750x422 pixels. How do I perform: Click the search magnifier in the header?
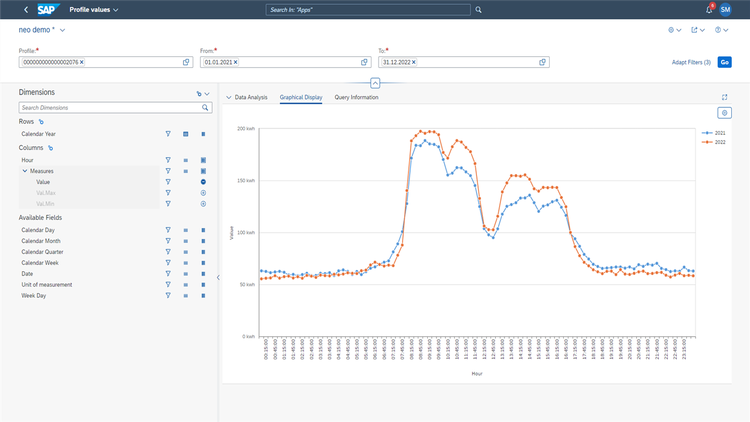pyautogui.click(x=478, y=10)
